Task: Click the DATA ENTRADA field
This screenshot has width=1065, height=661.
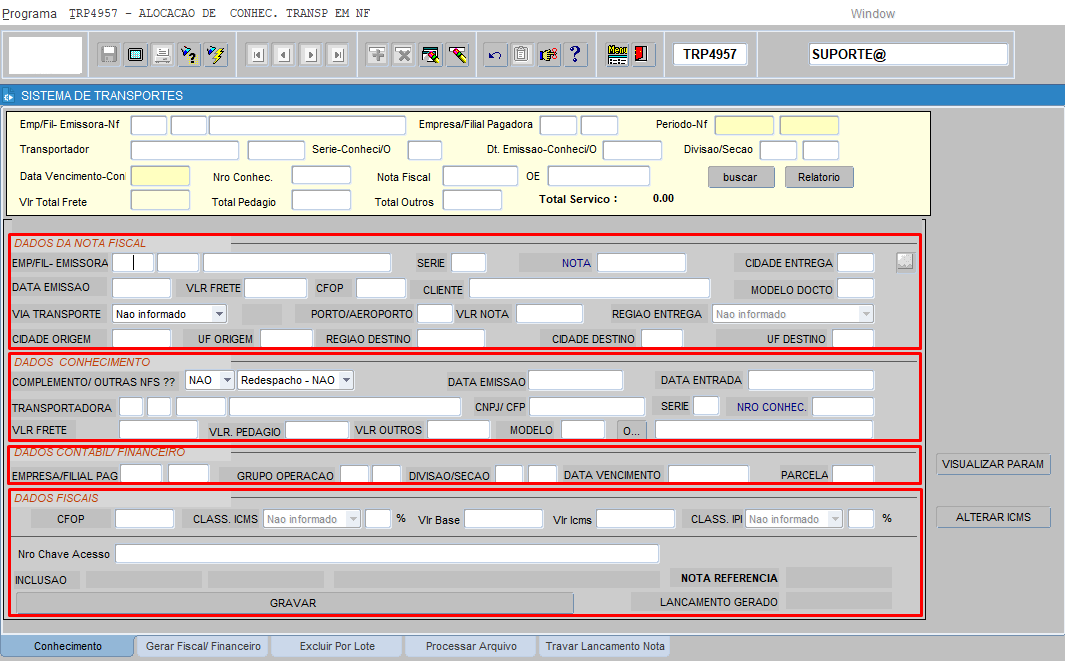Action: click(x=811, y=380)
